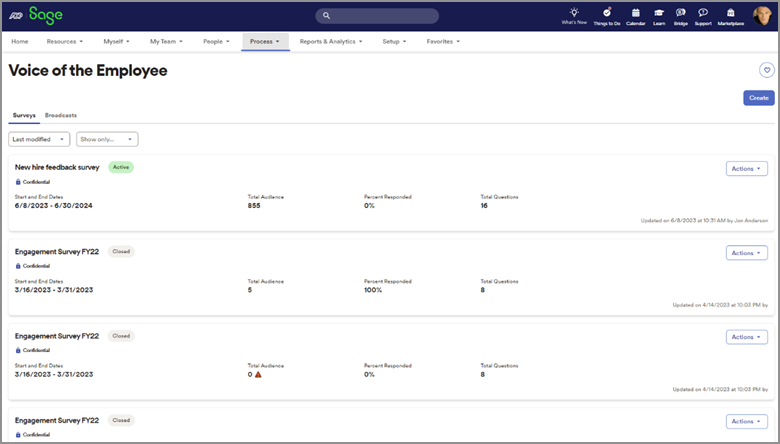Open the Support chat icon
Screen dimensions: 780x444
tap(703, 14)
